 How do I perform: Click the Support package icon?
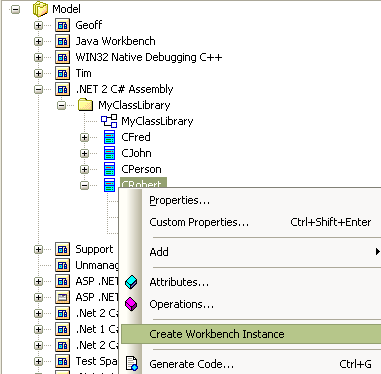pos(62,249)
